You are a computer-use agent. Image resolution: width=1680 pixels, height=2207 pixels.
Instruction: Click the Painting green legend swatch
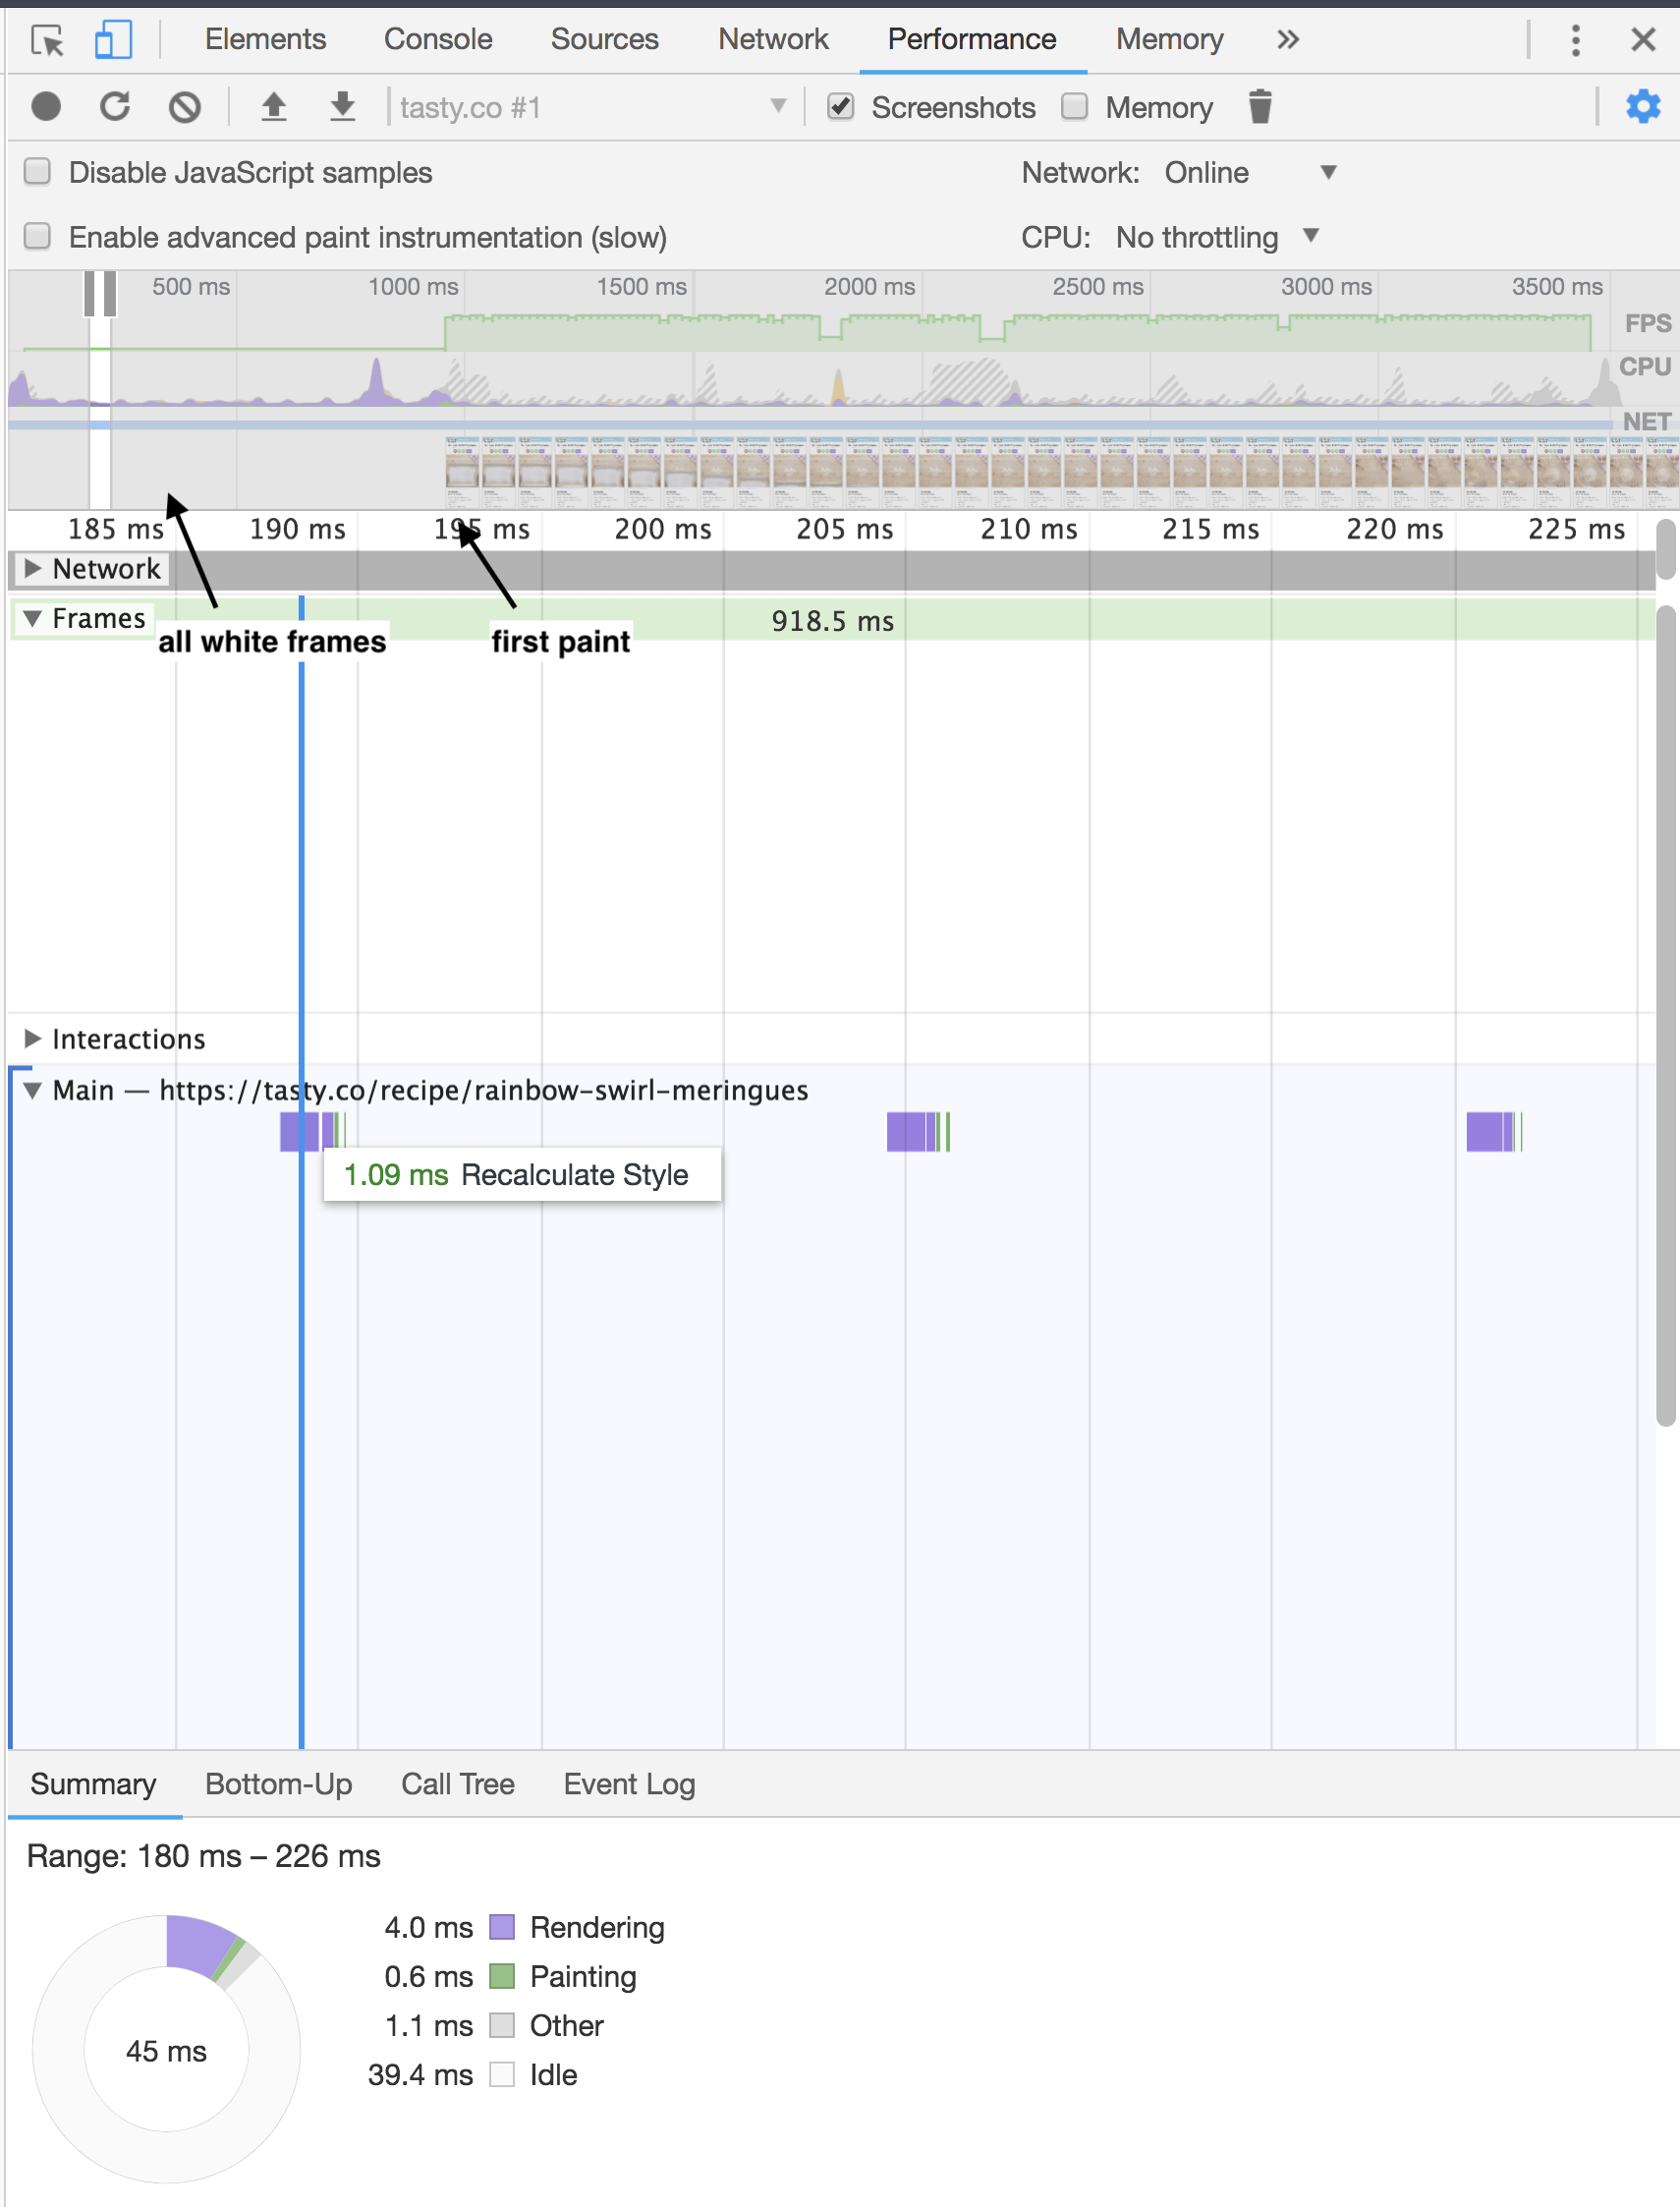[x=502, y=1976]
